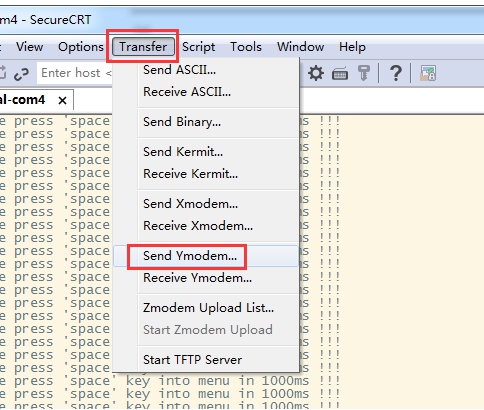The width and height of the screenshot is (484, 410).
Task: Select Send Kermit menu entry
Action: [206, 152]
